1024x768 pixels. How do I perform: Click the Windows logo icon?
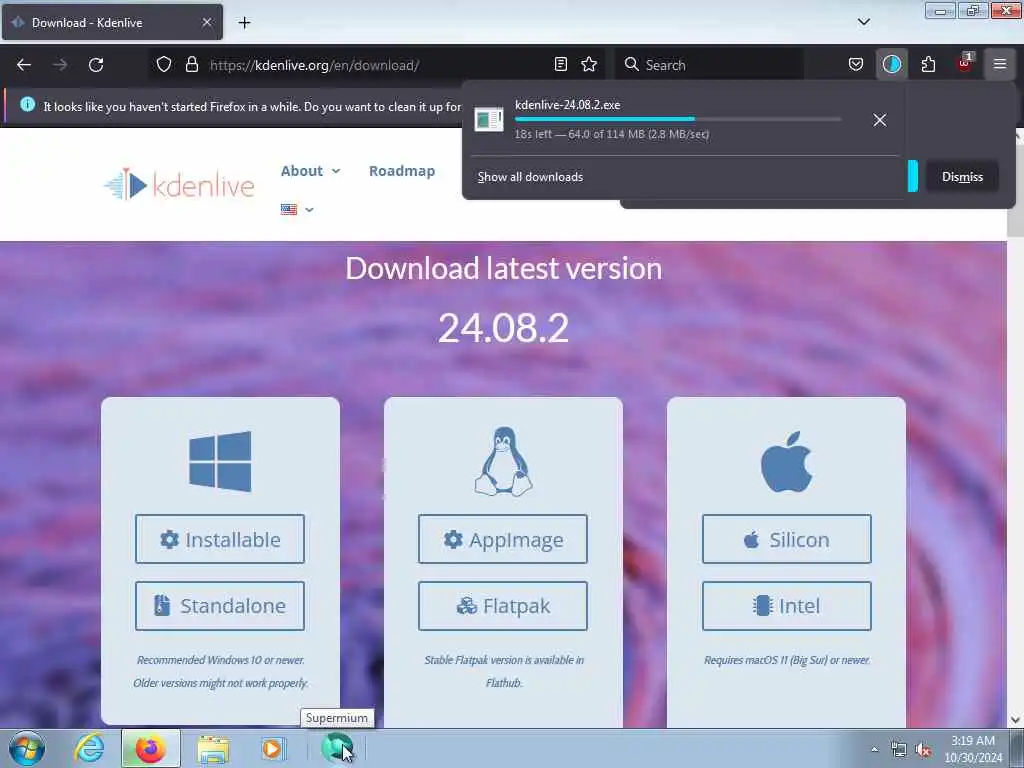click(x=220, y=461)
